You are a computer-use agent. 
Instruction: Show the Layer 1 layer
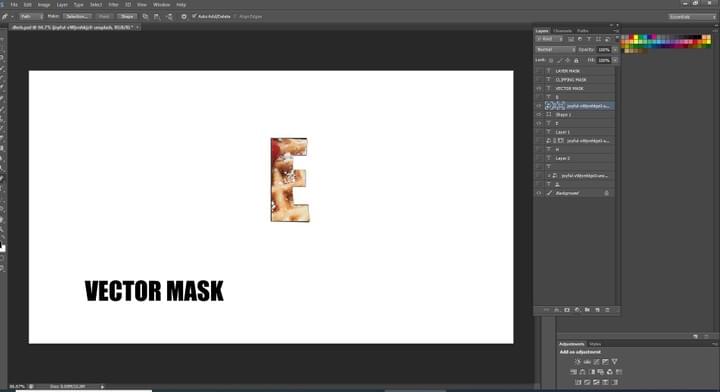point(539,132)
